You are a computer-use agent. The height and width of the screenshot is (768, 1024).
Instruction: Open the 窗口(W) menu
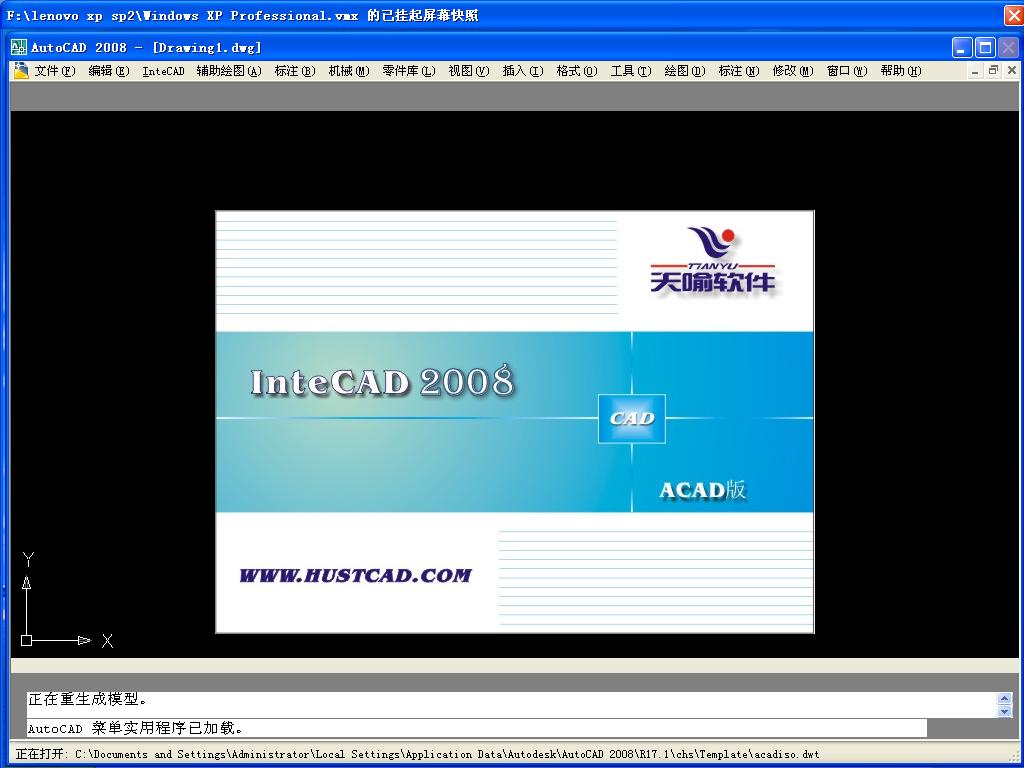[846, 71]
